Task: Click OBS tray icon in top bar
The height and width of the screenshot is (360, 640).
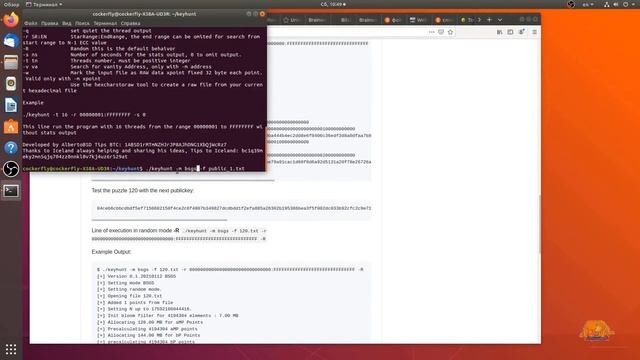Action: pos(571,4)
